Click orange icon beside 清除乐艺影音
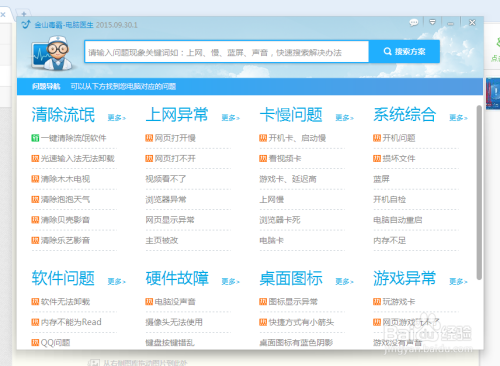Viewport: 500px width, 366px height. click(x=35, y=240)
